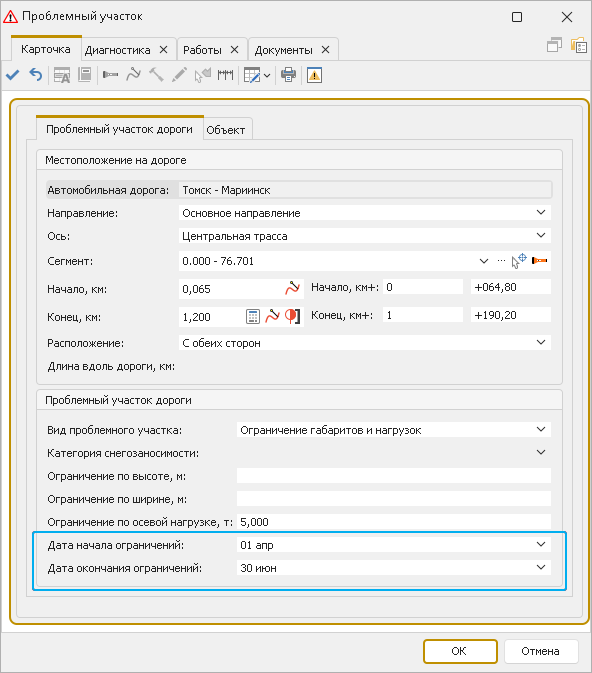This screenshot has height=673, width=592.
Task: Open the Вид проблемного участка dropdown
Action: [x=541, y=430]
